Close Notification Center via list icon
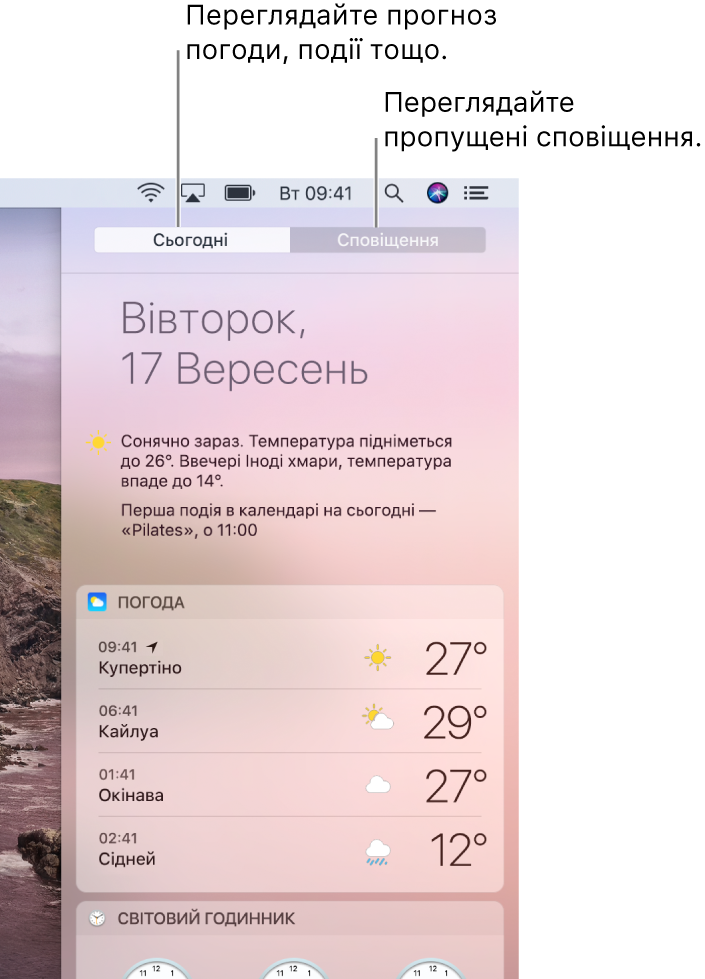 (476, 193)
